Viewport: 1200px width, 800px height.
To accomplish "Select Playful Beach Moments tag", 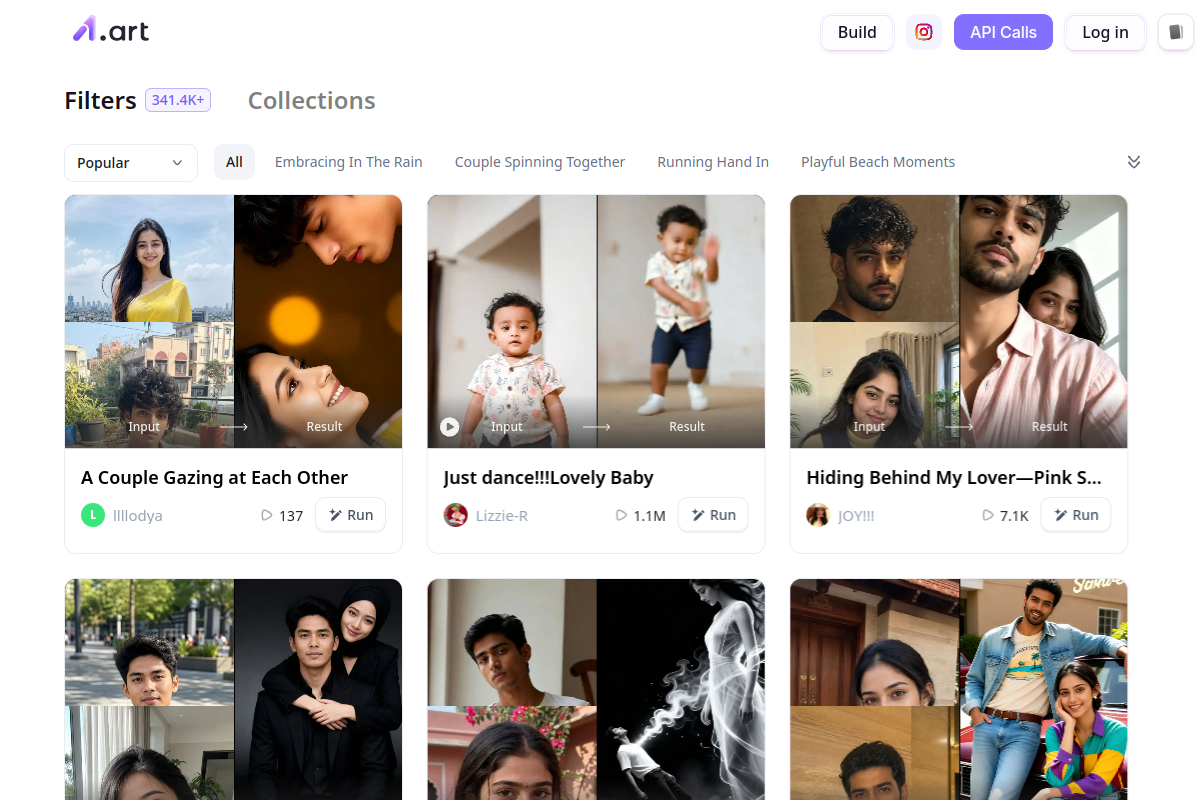I will pos(878,162).
